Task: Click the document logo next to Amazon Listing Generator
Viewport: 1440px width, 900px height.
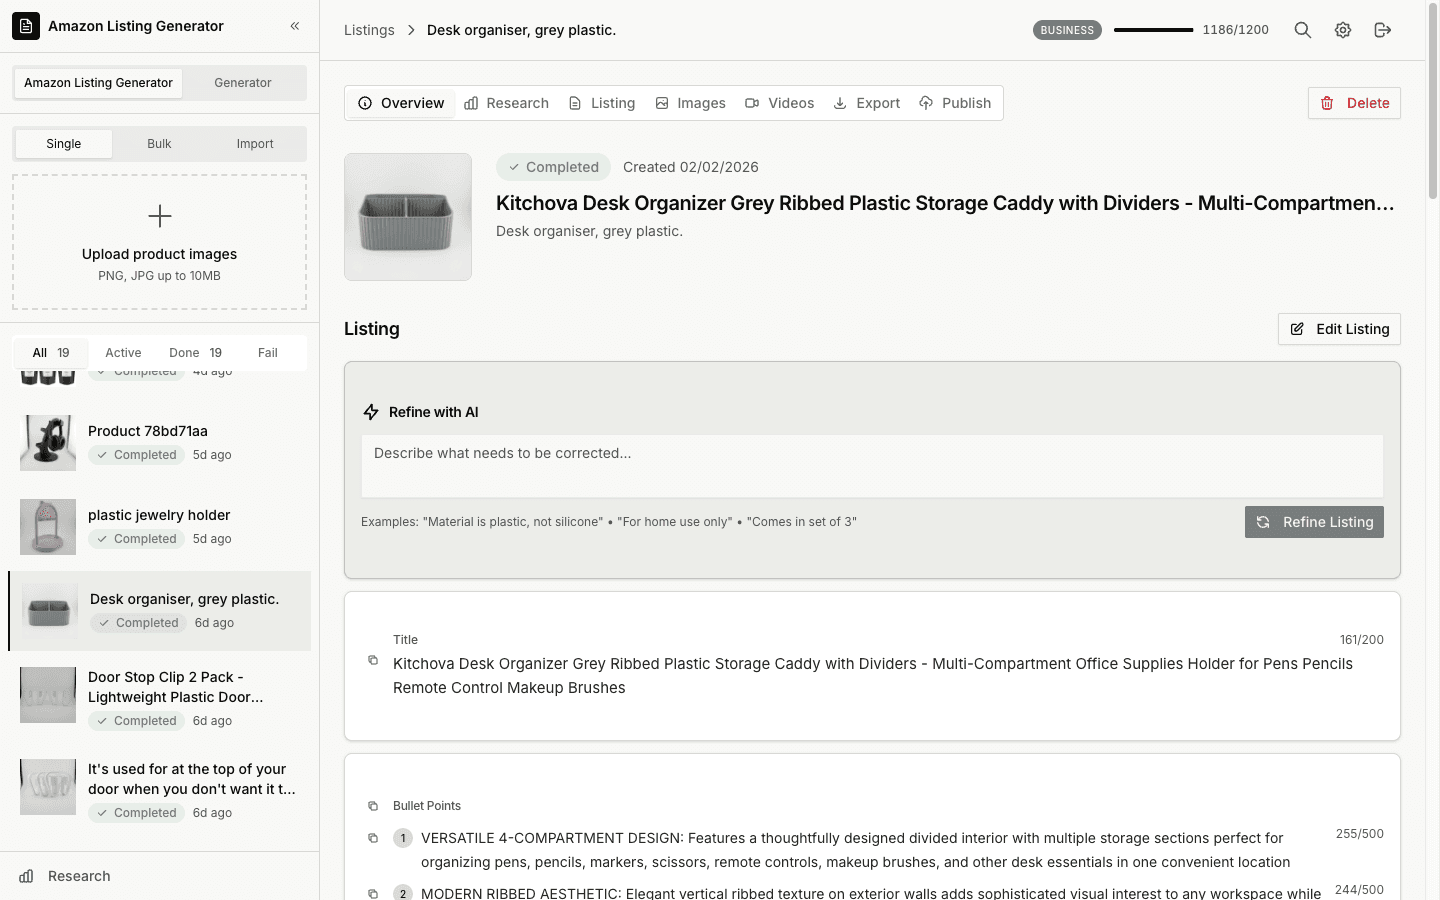Action: [x=25, y=25]
